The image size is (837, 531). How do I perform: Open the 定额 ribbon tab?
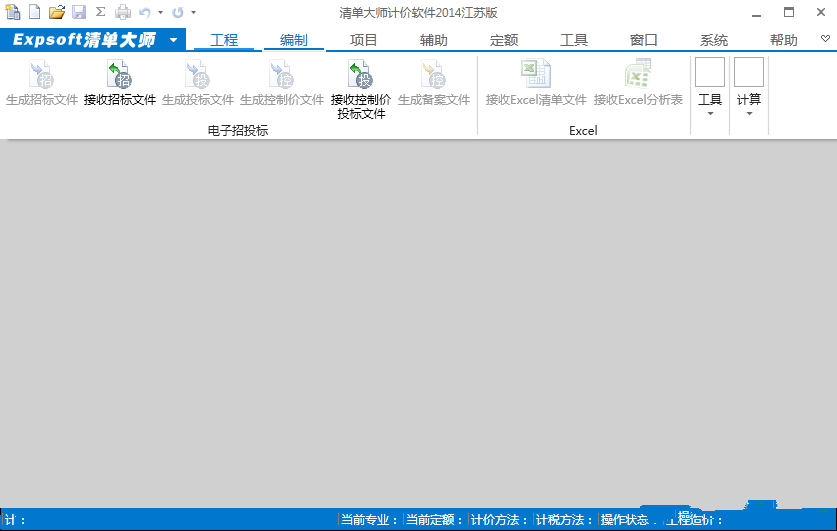click(504, 40)
